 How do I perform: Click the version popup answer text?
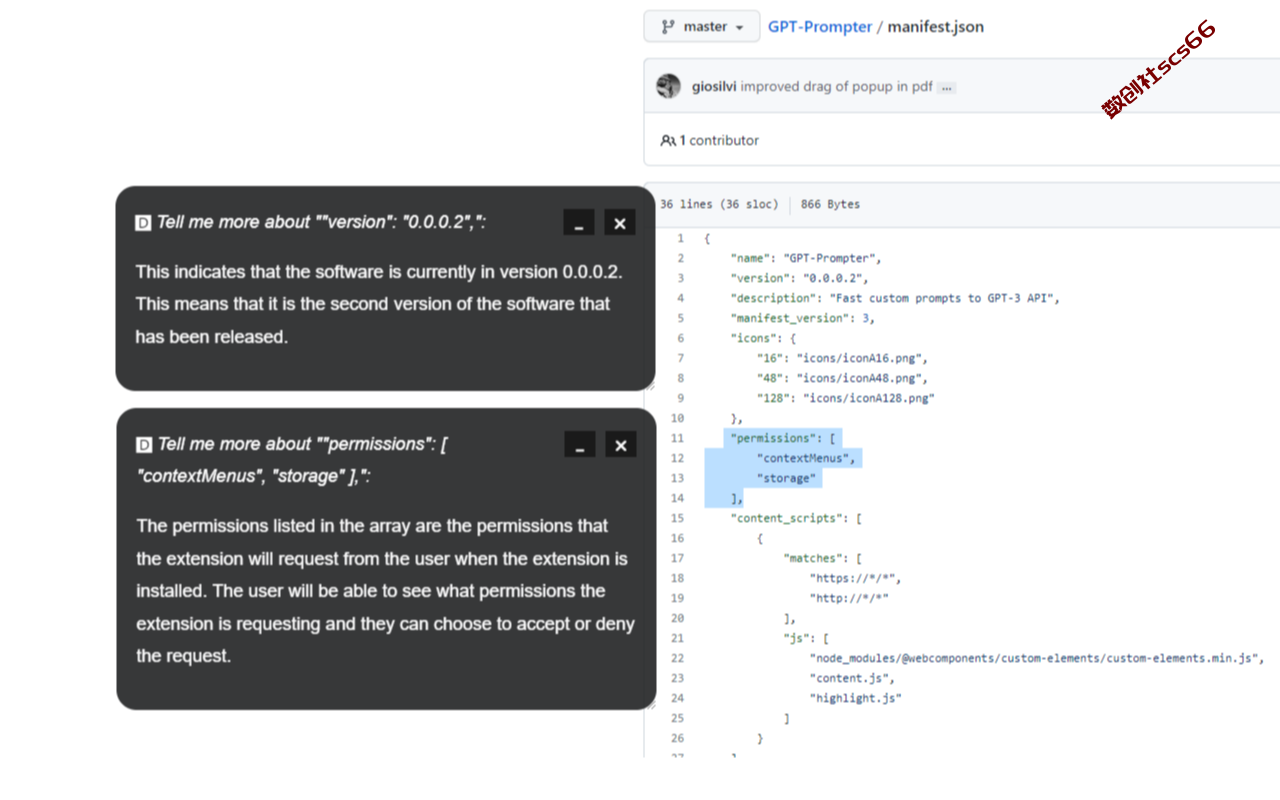(x=379, y=304)
